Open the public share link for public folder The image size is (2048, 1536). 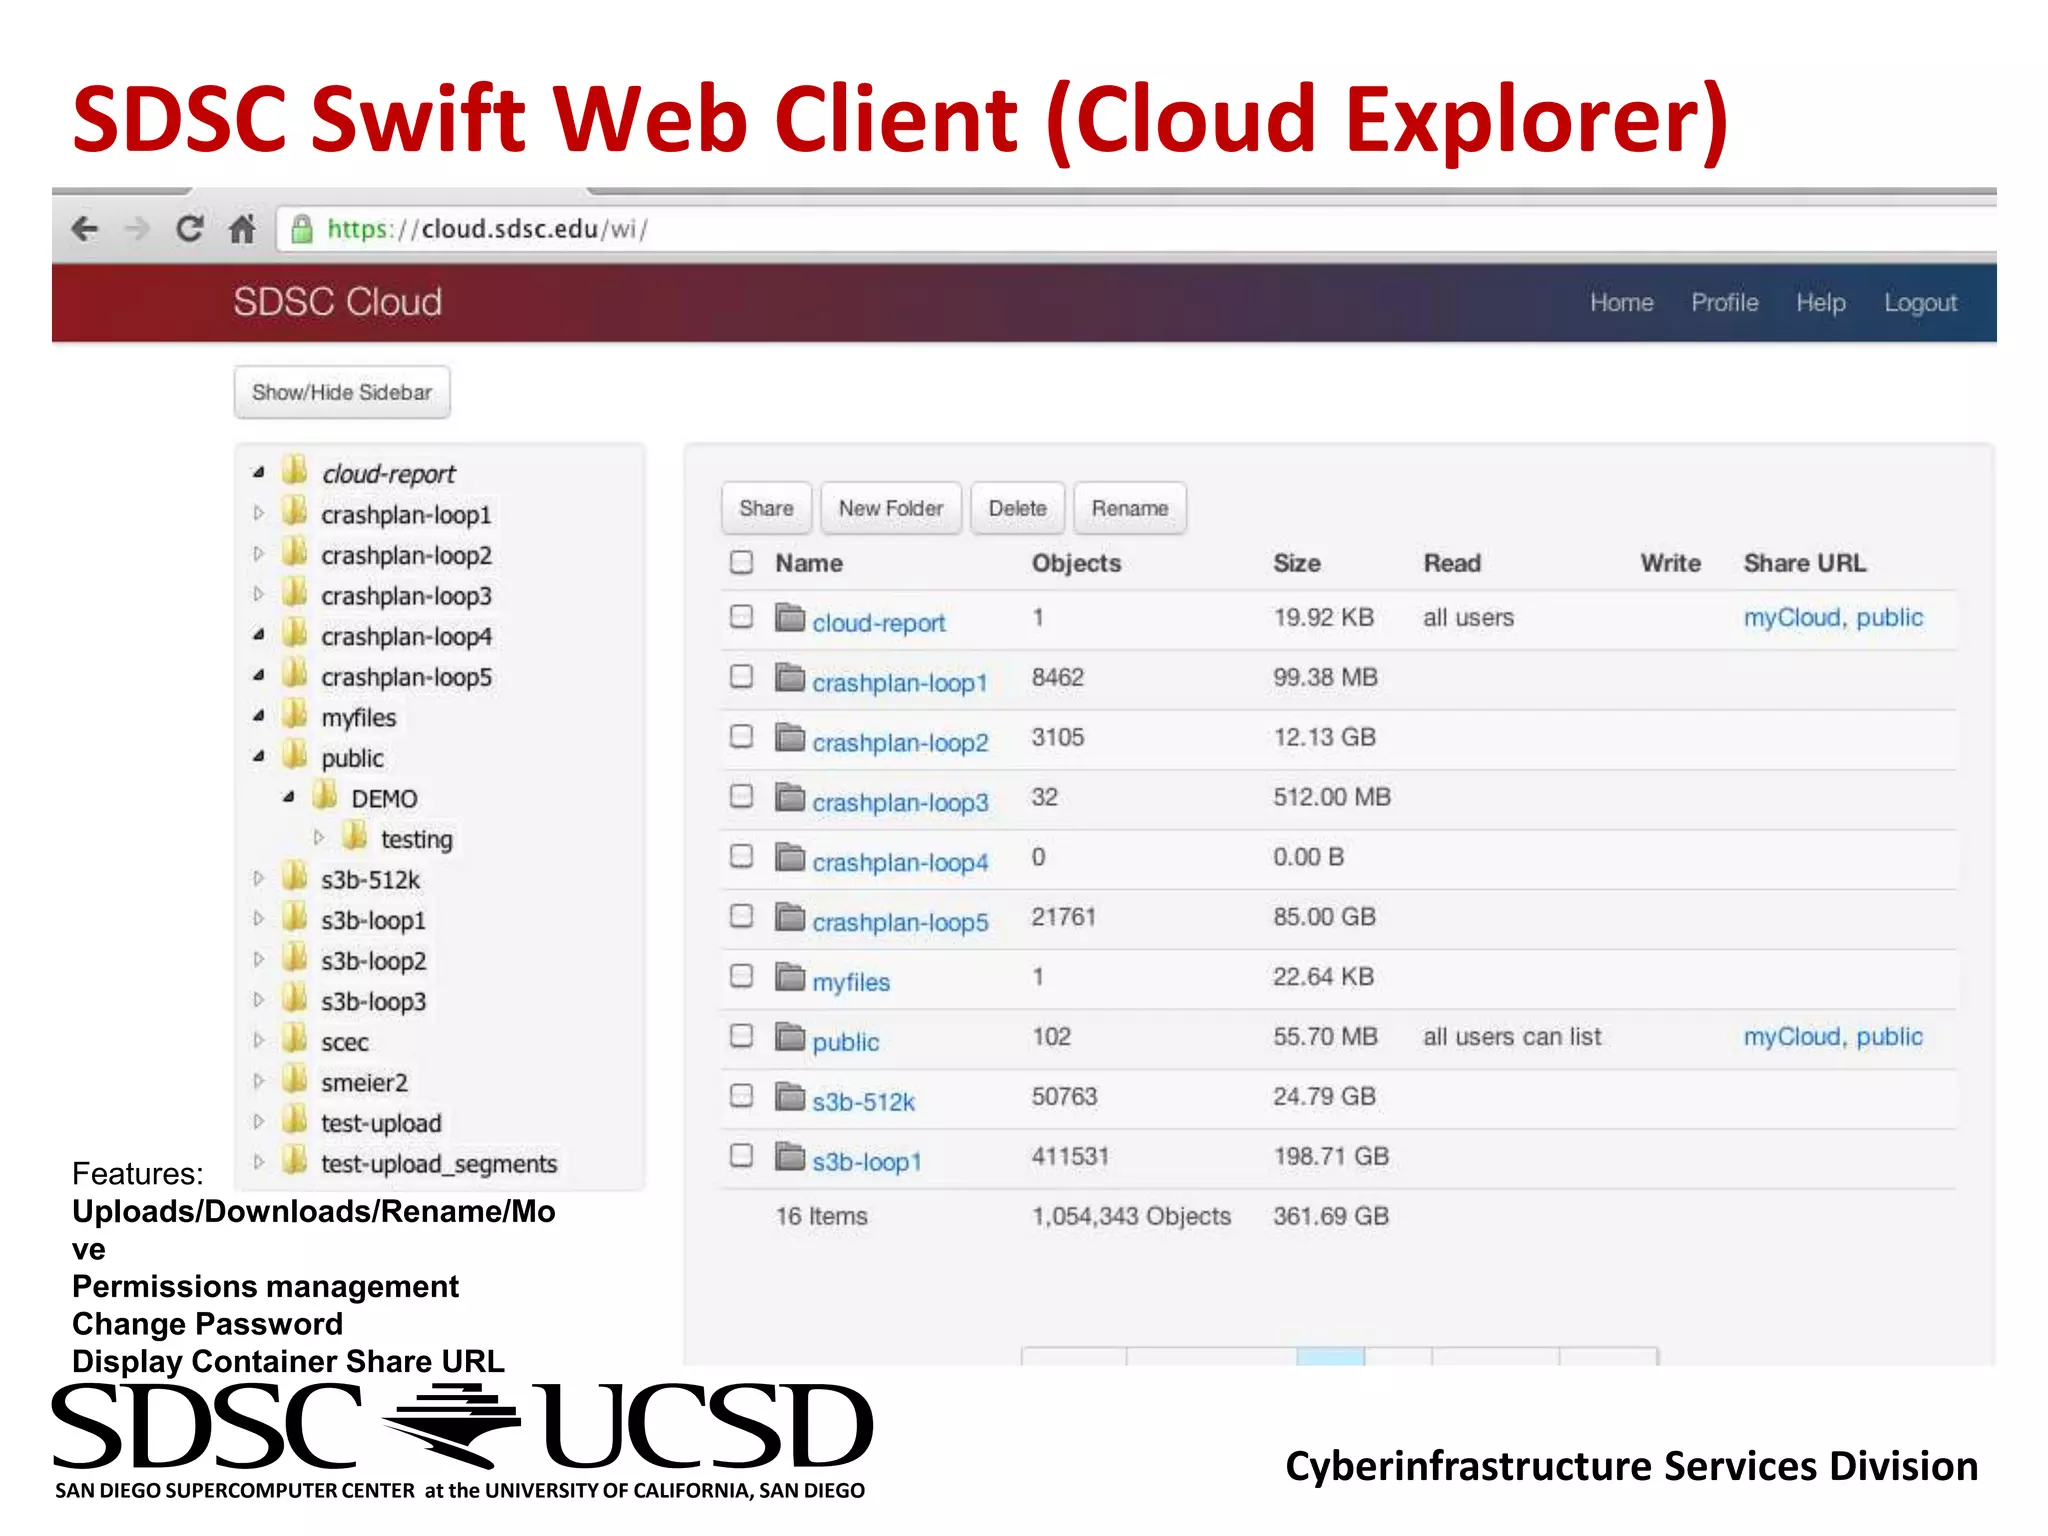pos(1889,1037)
